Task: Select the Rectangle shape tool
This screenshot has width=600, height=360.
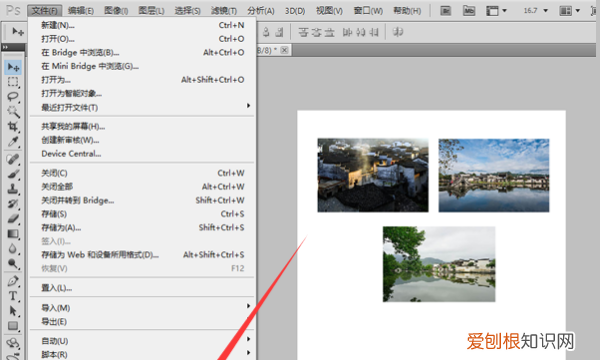Action: point(13,326)
